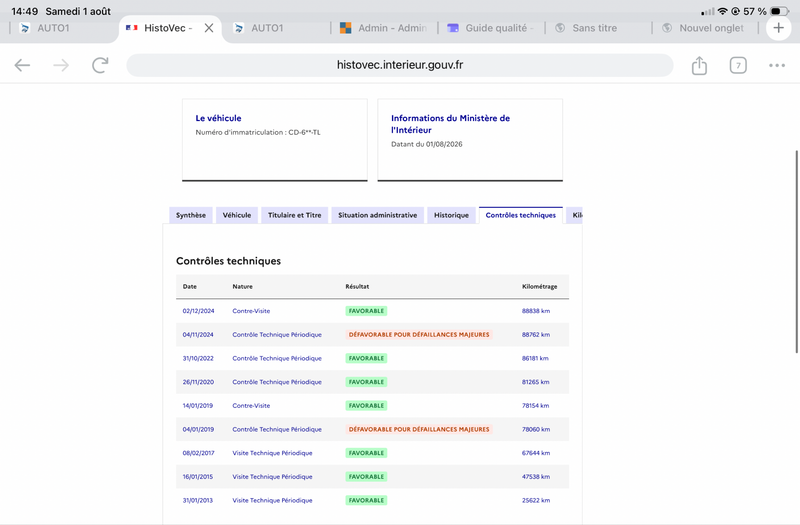Go back to the previous page
The height and width of the screenshot is (525, 800).
(22, 65)
